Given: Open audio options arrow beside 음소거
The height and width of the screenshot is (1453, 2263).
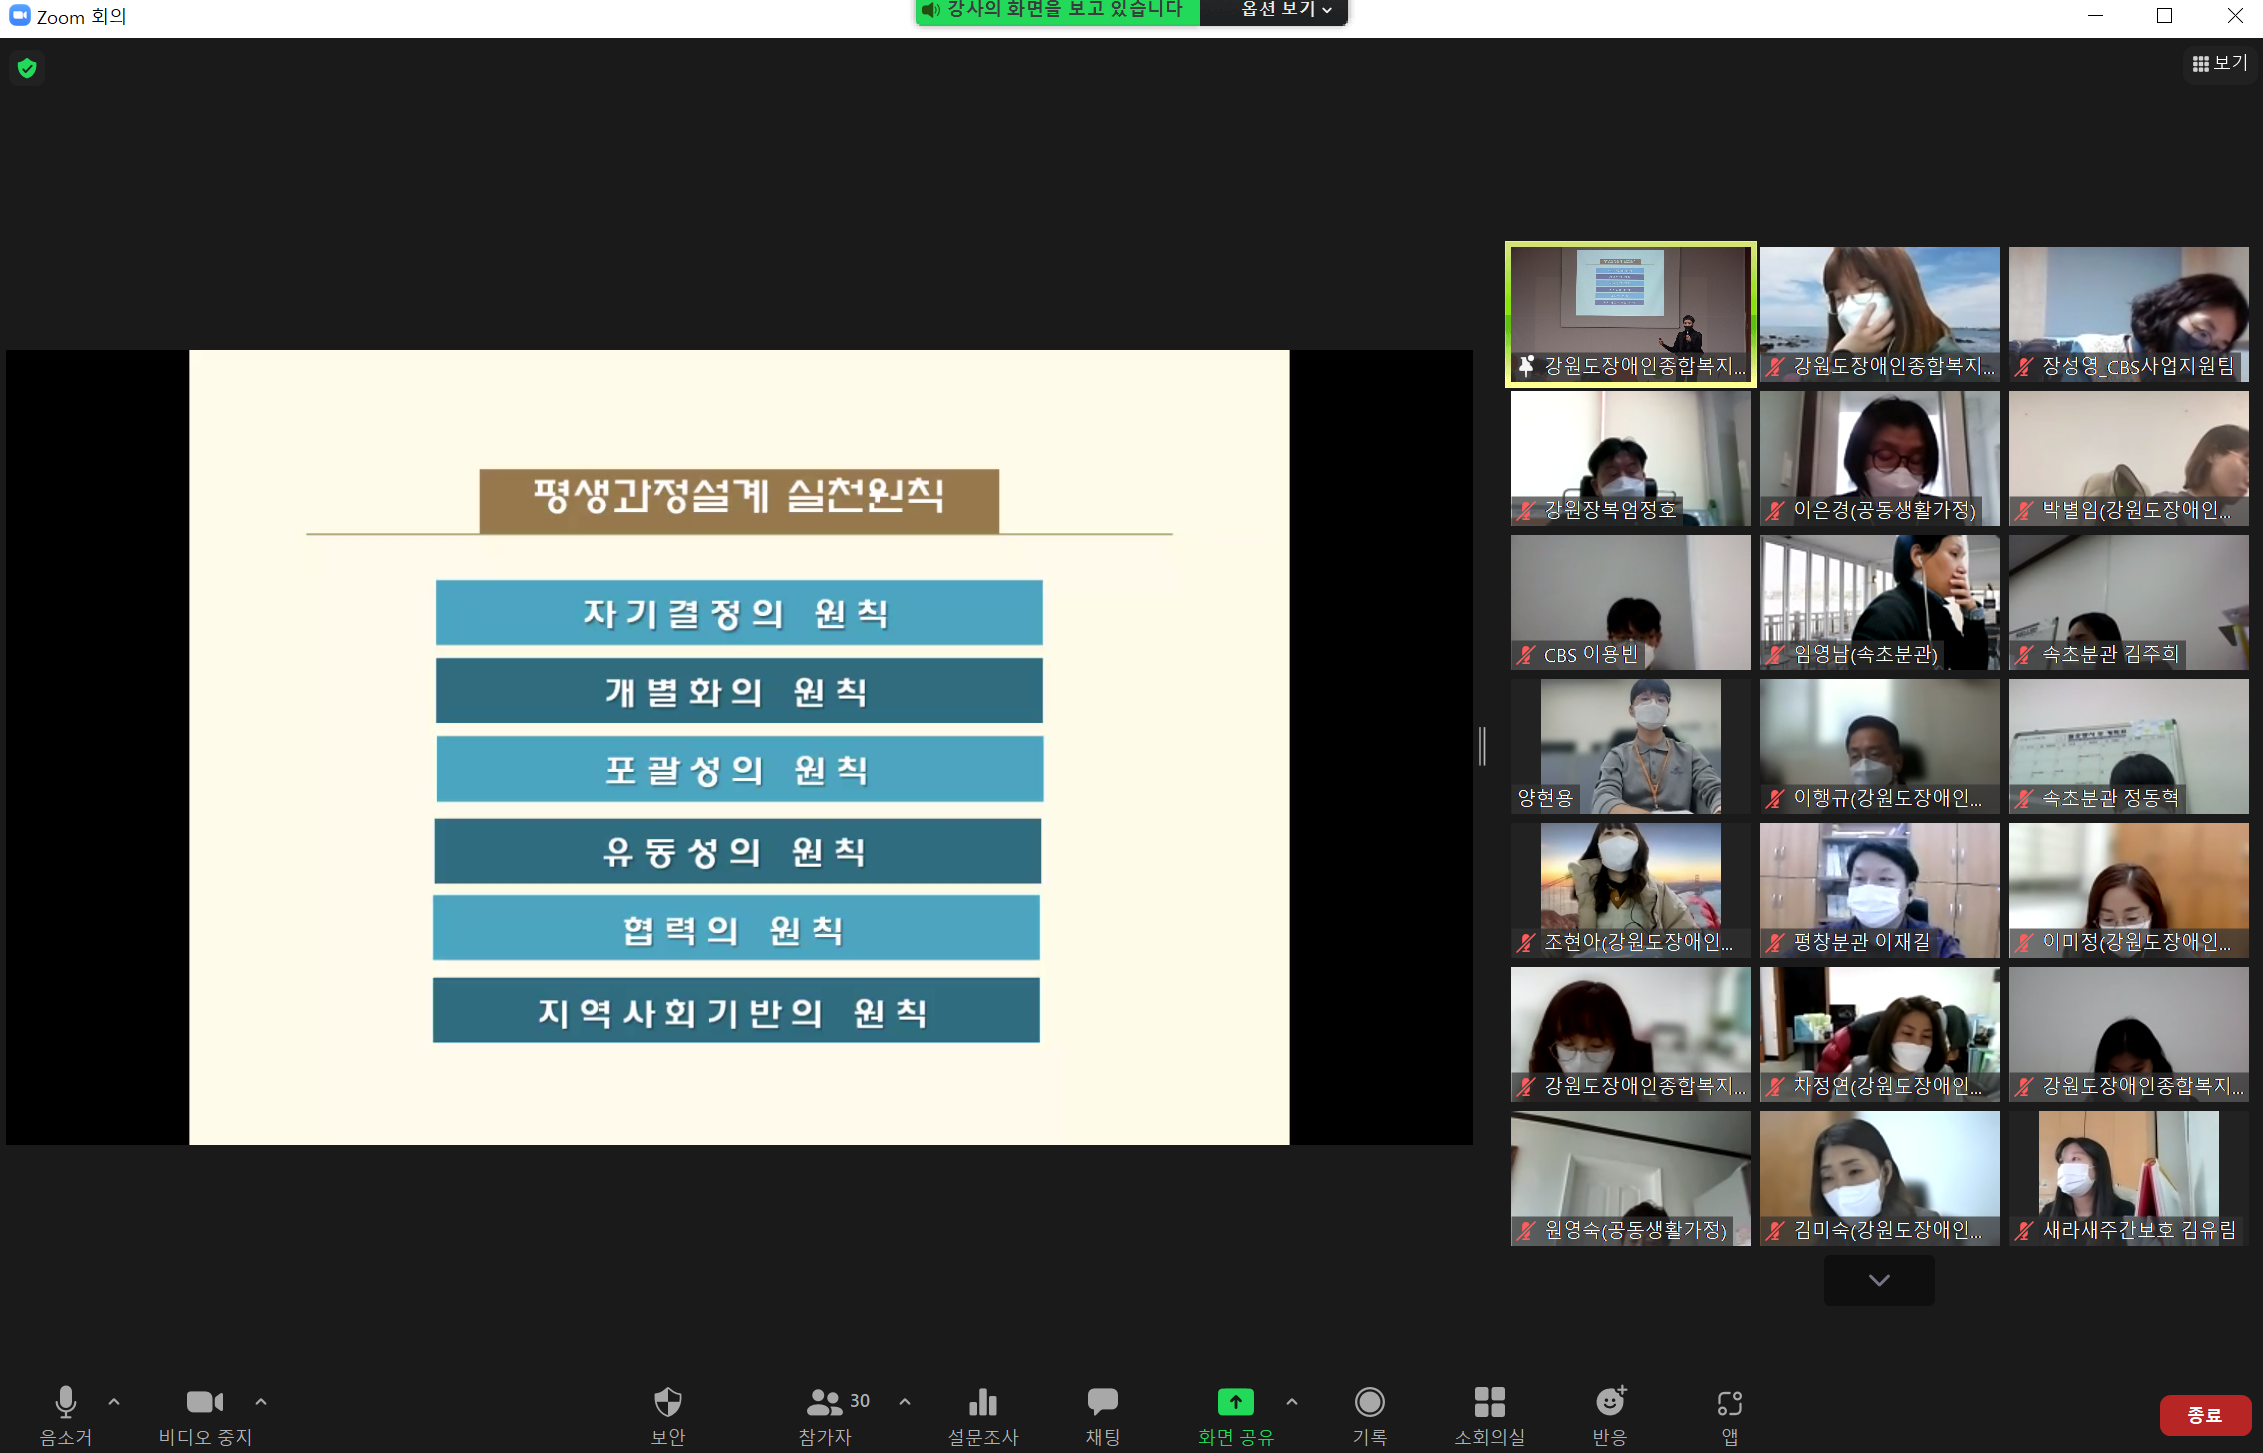Looking at the screenshot, I should point(114,1402).
